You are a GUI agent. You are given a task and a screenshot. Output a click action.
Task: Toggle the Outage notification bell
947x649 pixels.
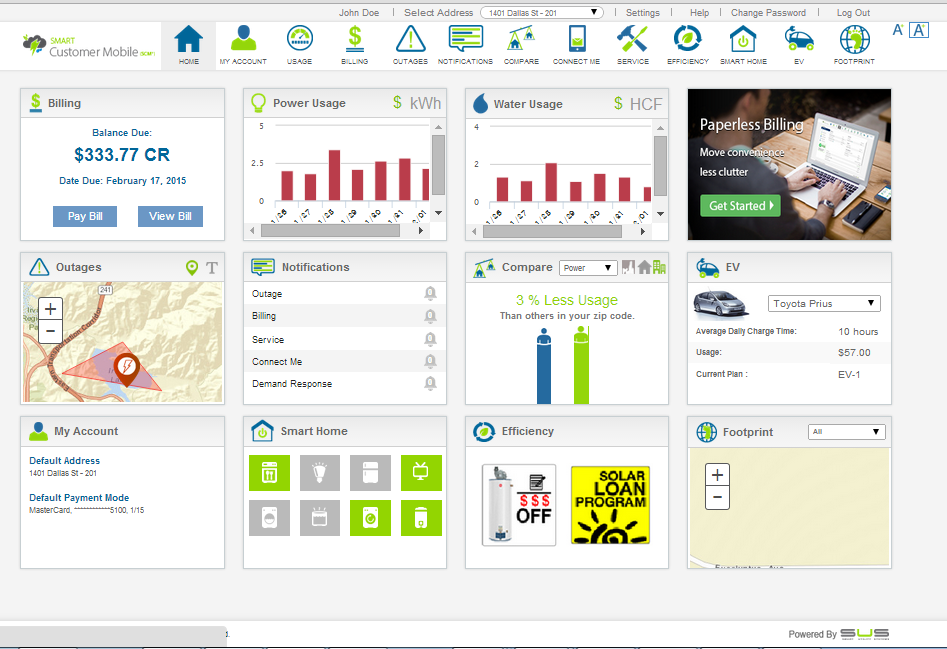tap(430, 294)
